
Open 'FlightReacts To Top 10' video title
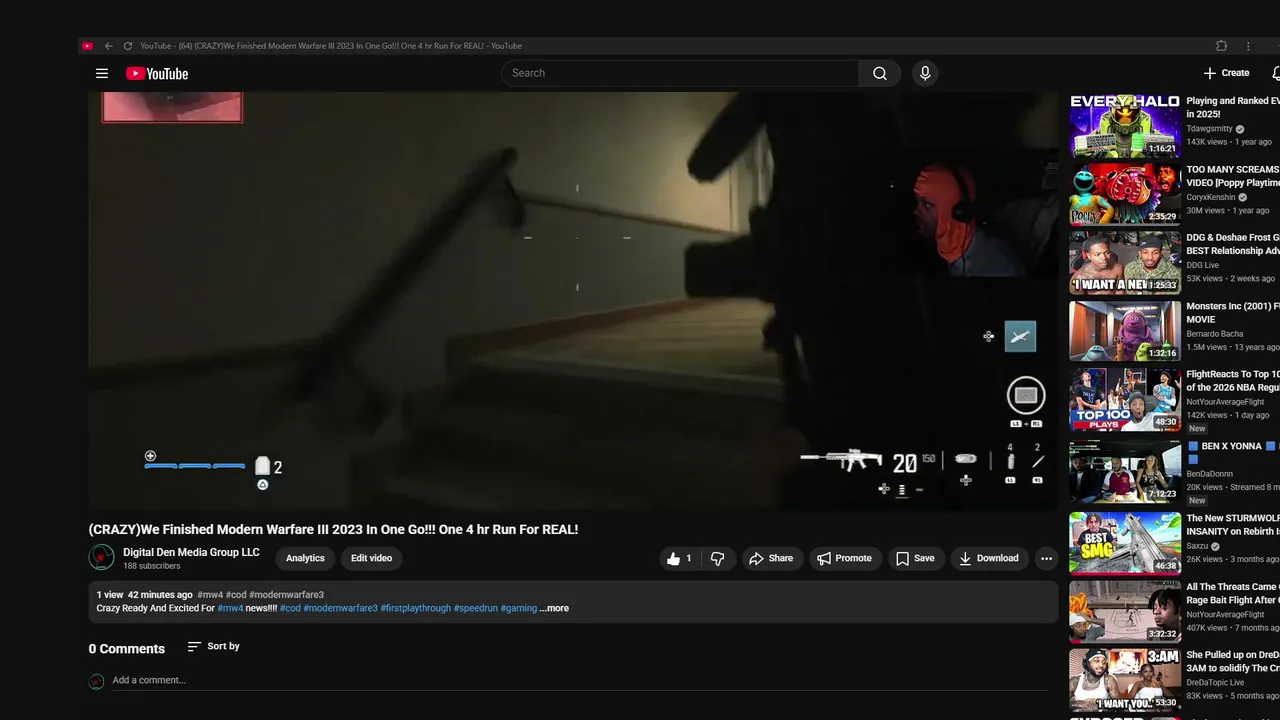tap(1233, 381)
